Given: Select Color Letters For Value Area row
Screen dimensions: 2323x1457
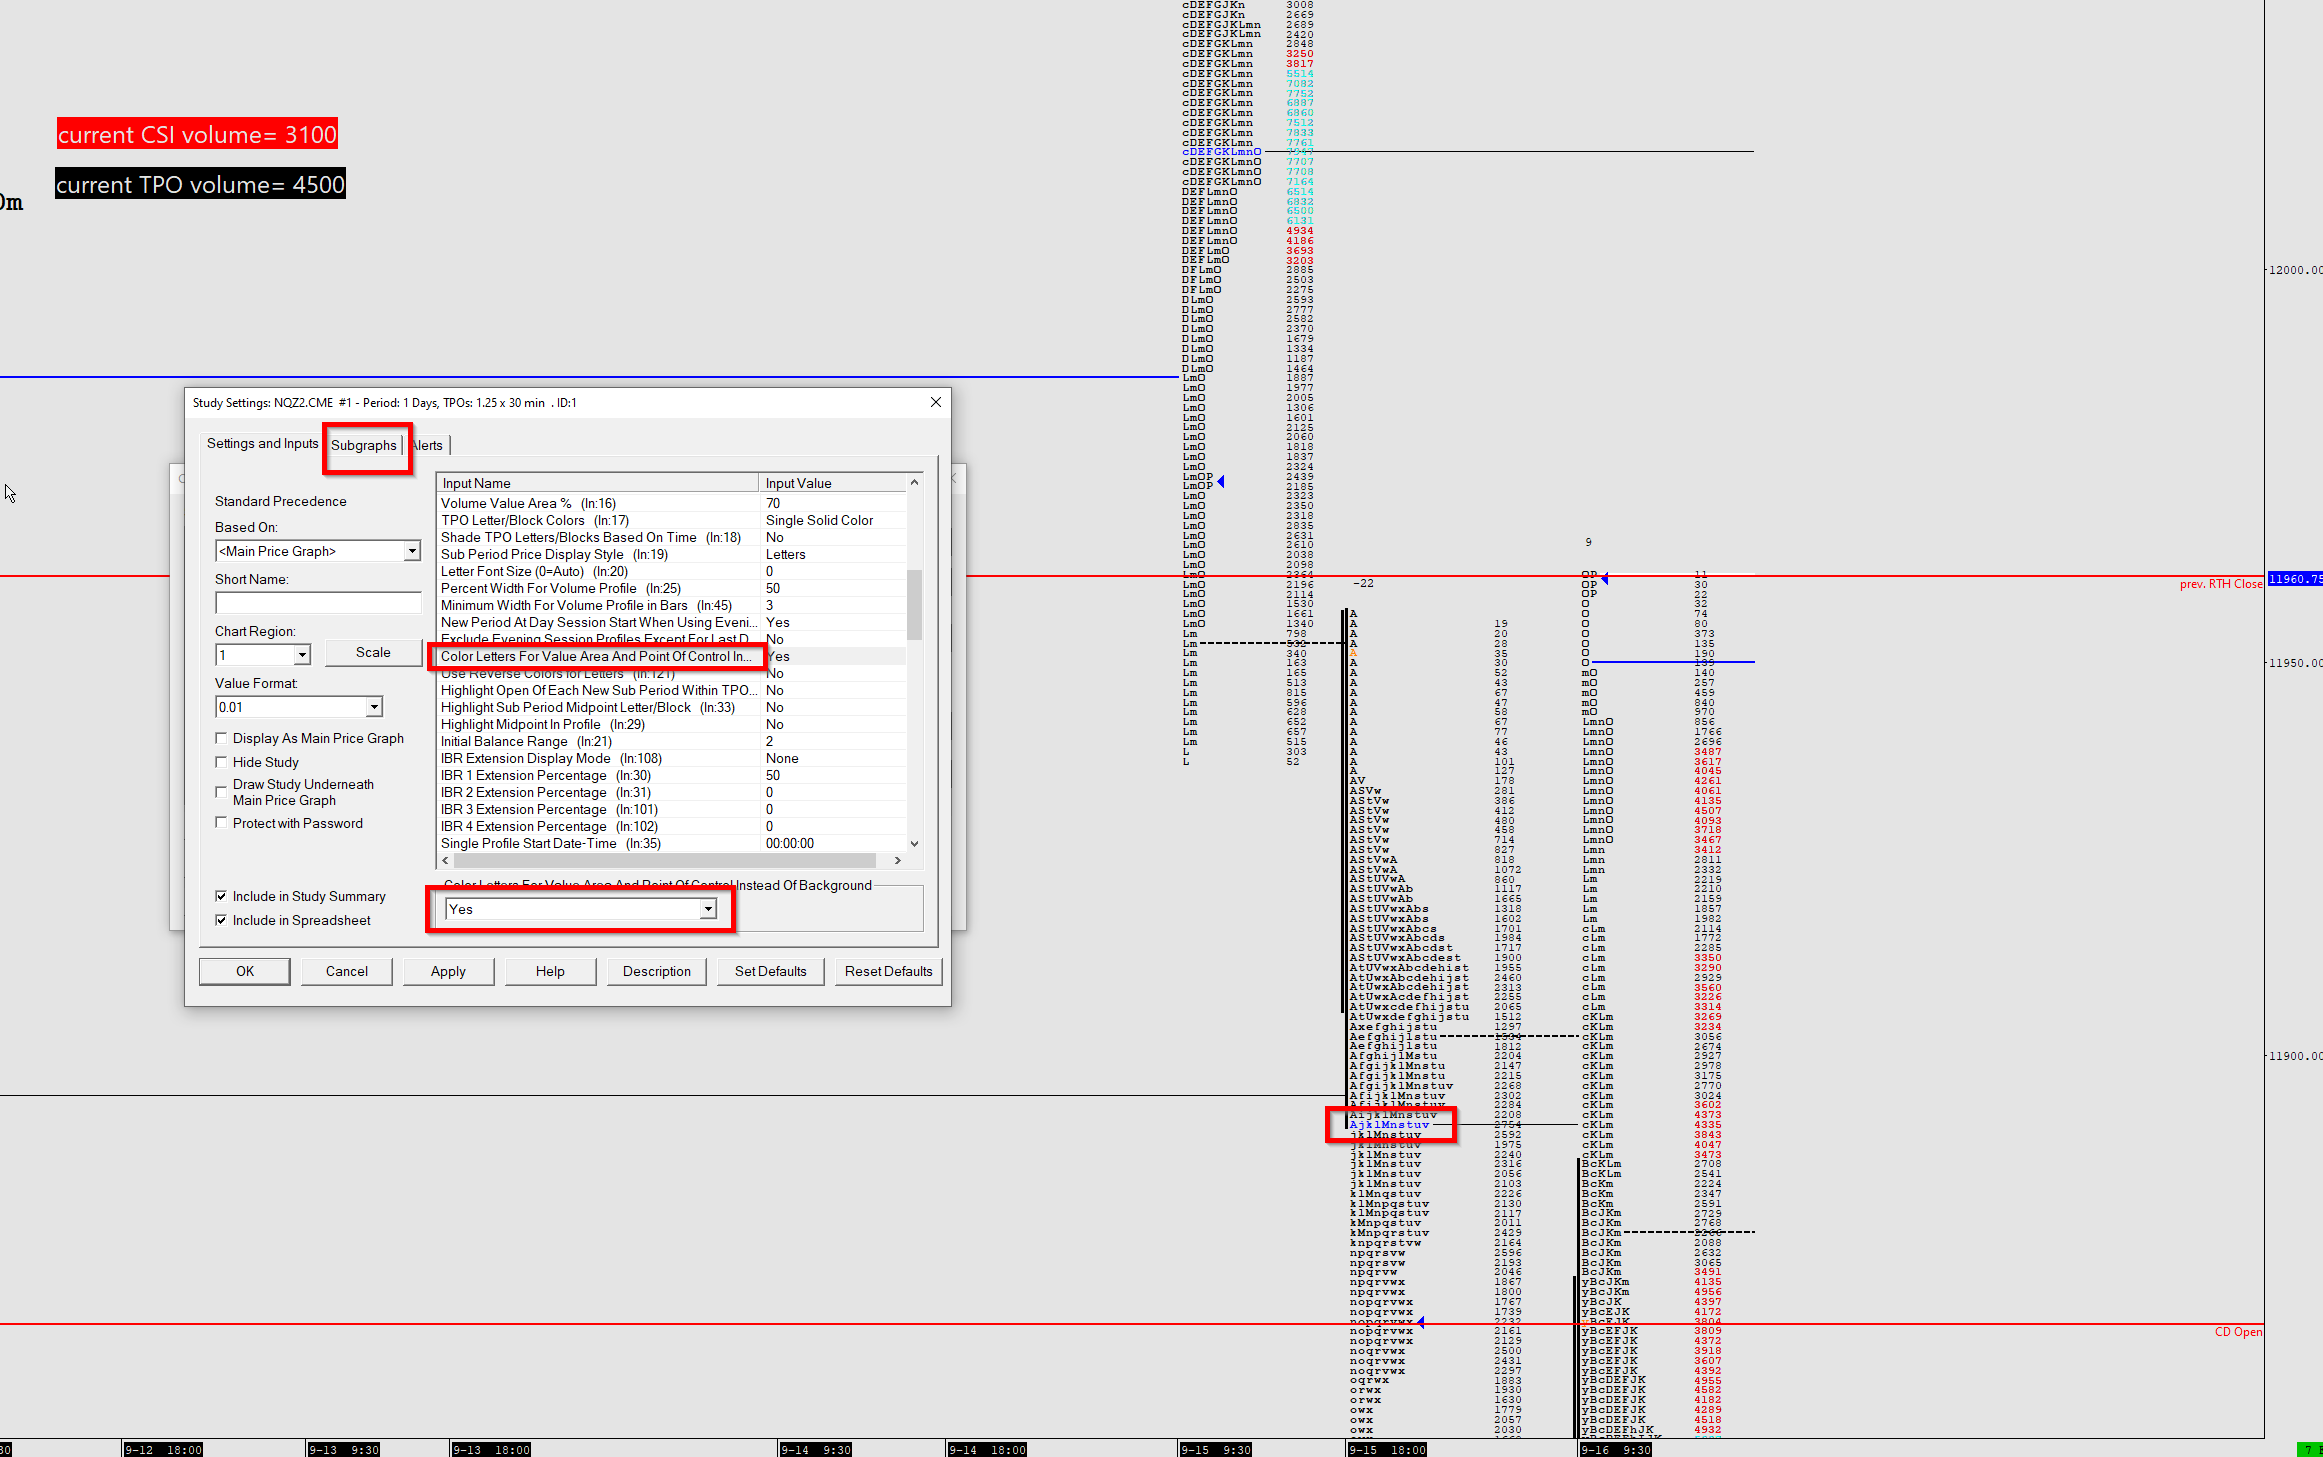Looking at the screenshot, I should click(x=672, y=656).
